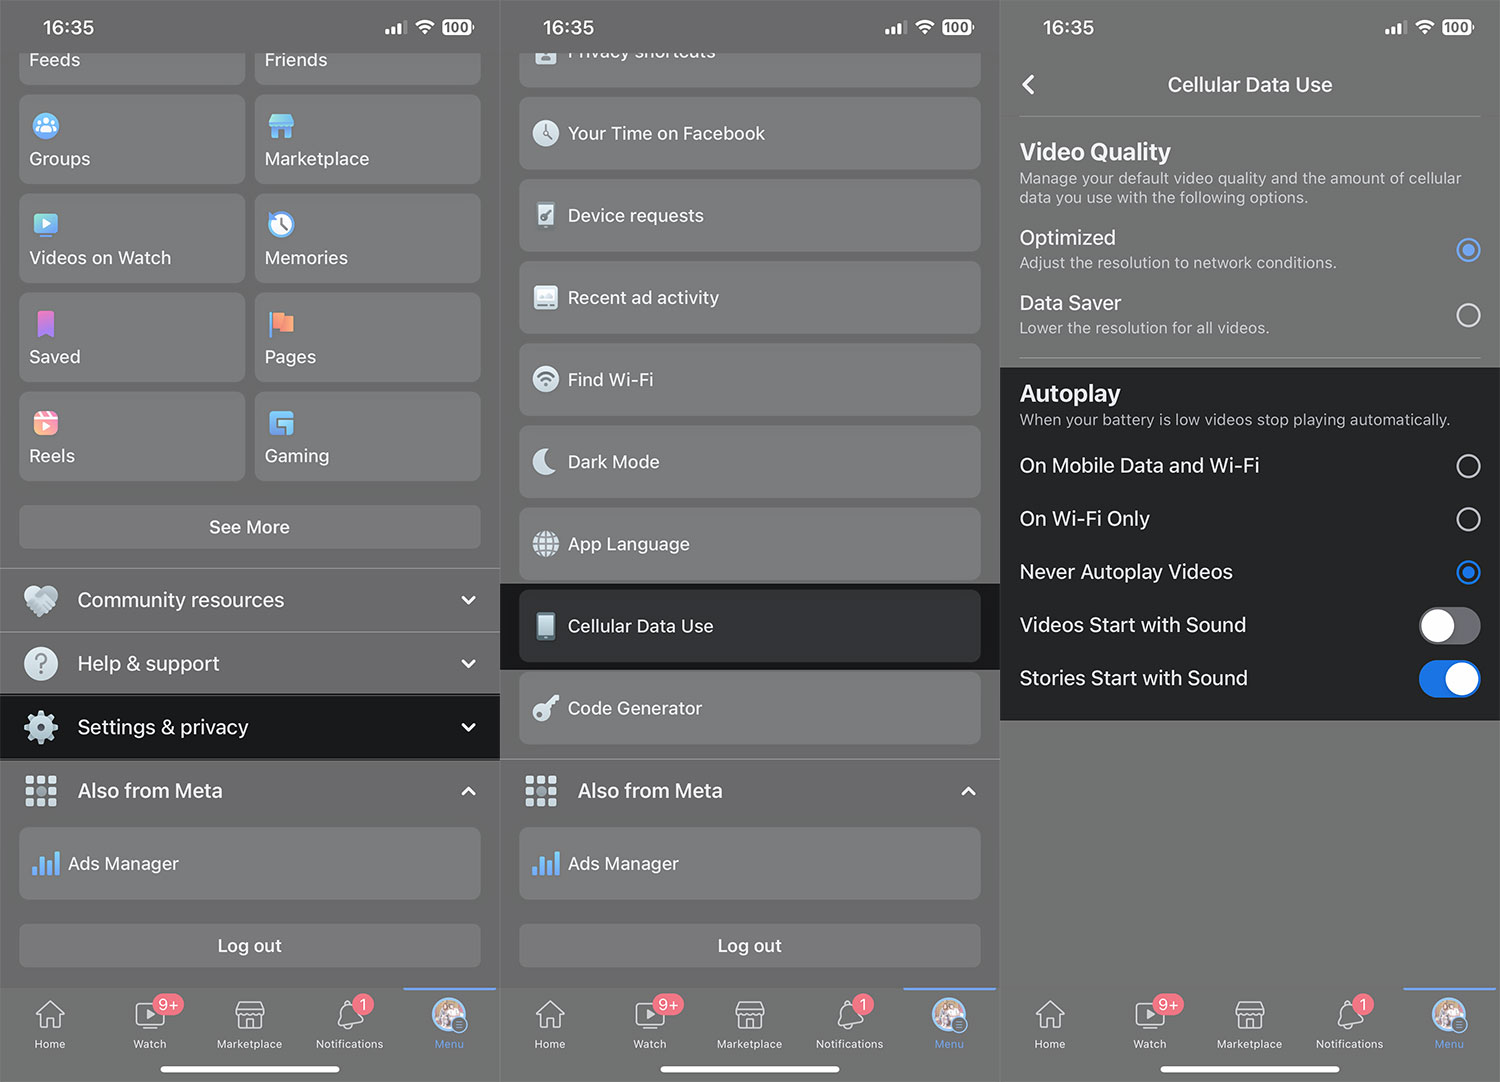Open the Pages flag shortcut
Image resolution: width=1500 pixels, height=1082 pixels.
(367, 338)
